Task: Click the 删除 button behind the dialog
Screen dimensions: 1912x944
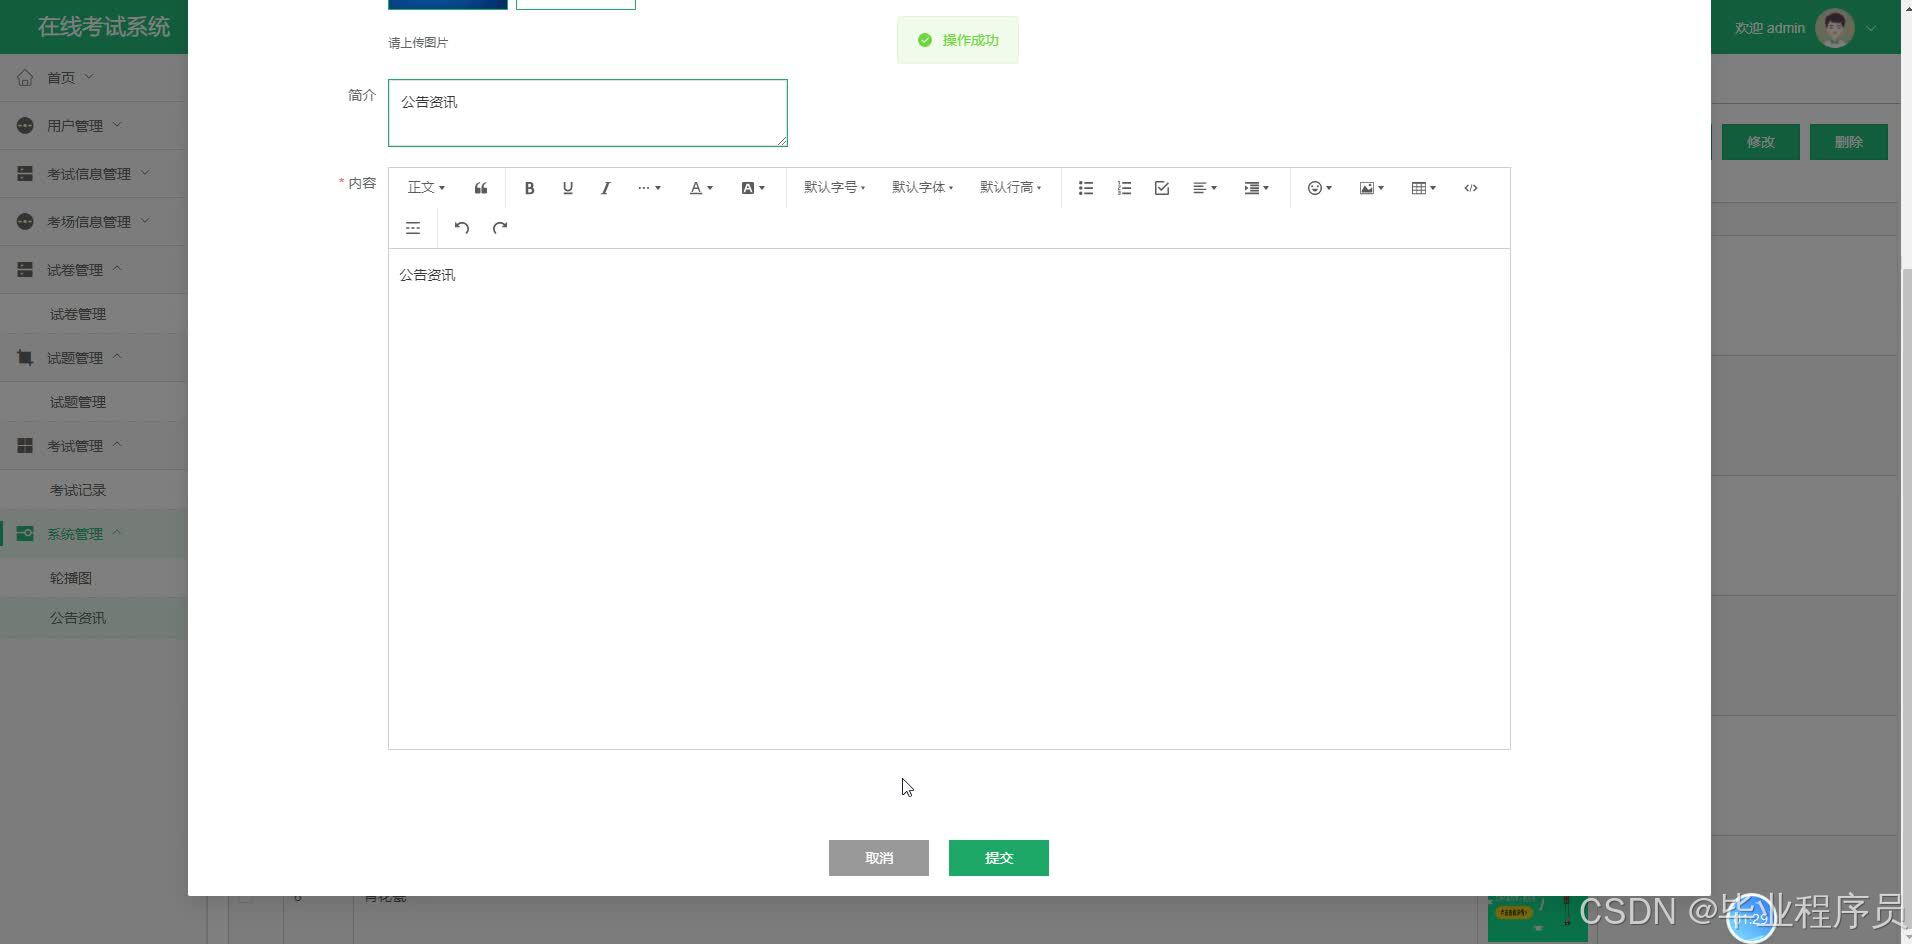Action: click(1849, 142)
